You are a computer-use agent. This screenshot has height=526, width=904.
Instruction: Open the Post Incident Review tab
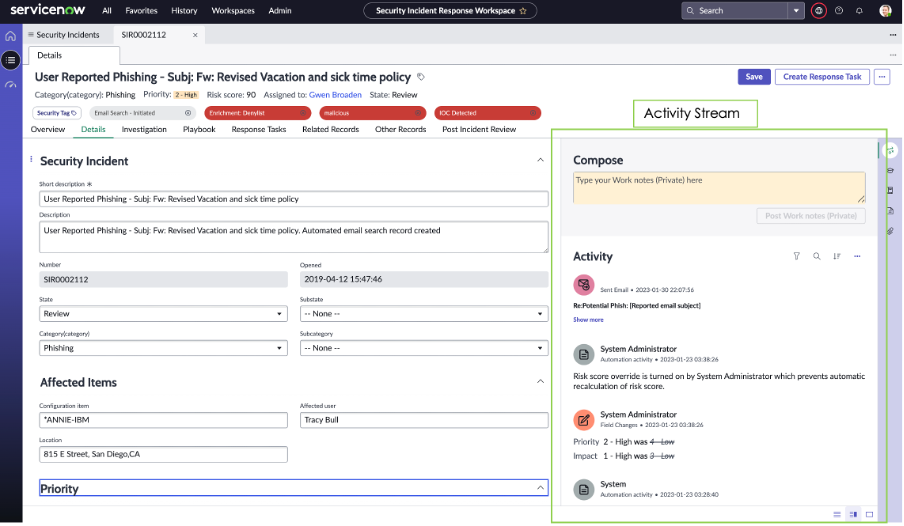(479, 129)
